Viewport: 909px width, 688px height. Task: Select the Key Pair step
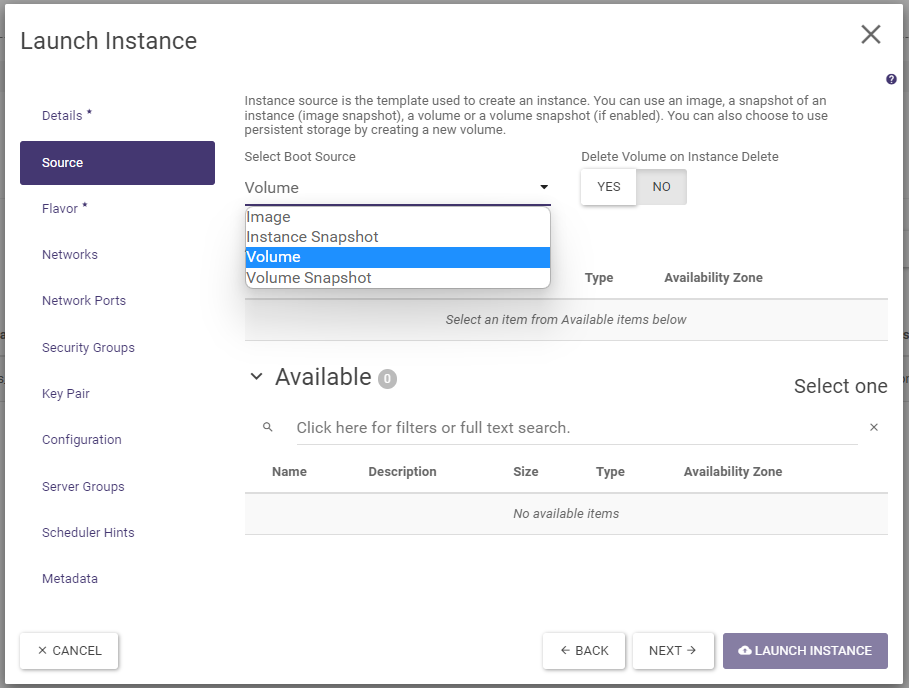(x=66, y=394)
